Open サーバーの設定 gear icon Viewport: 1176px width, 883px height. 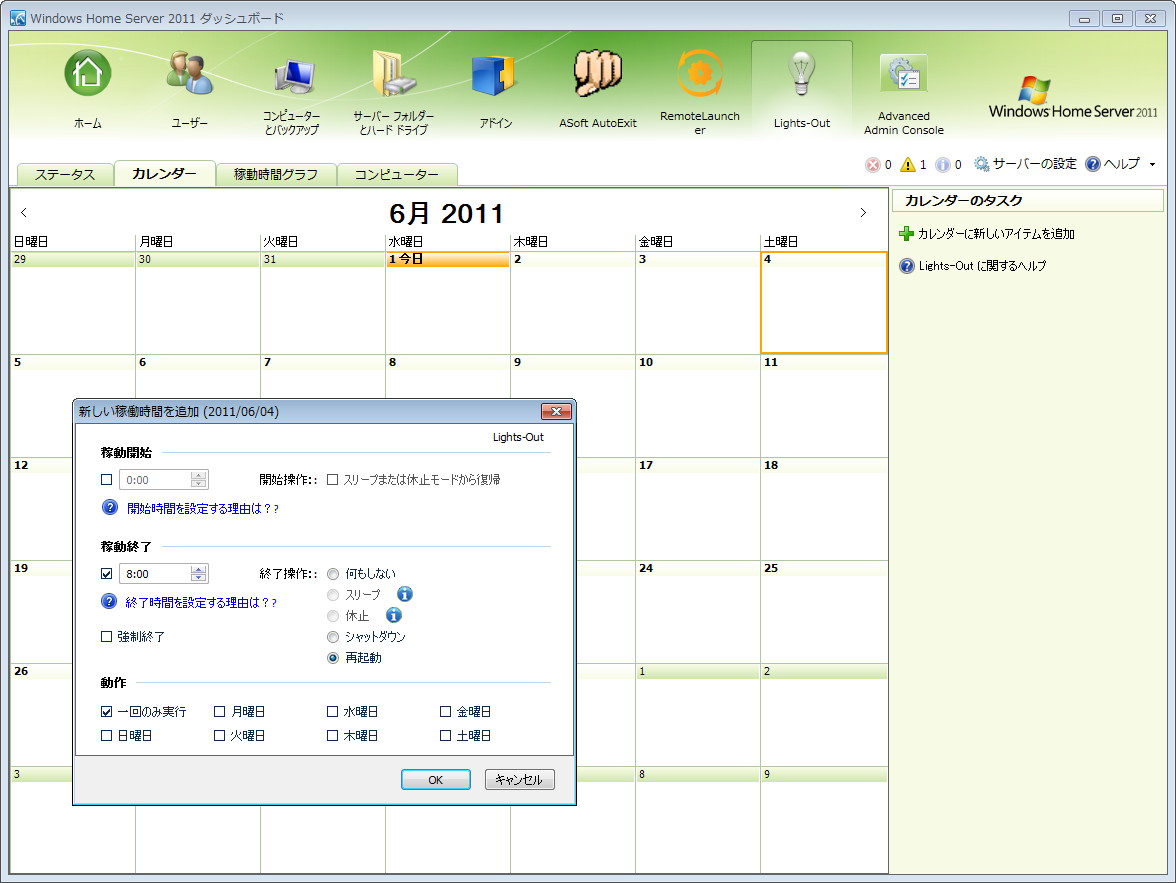(981, 164)
